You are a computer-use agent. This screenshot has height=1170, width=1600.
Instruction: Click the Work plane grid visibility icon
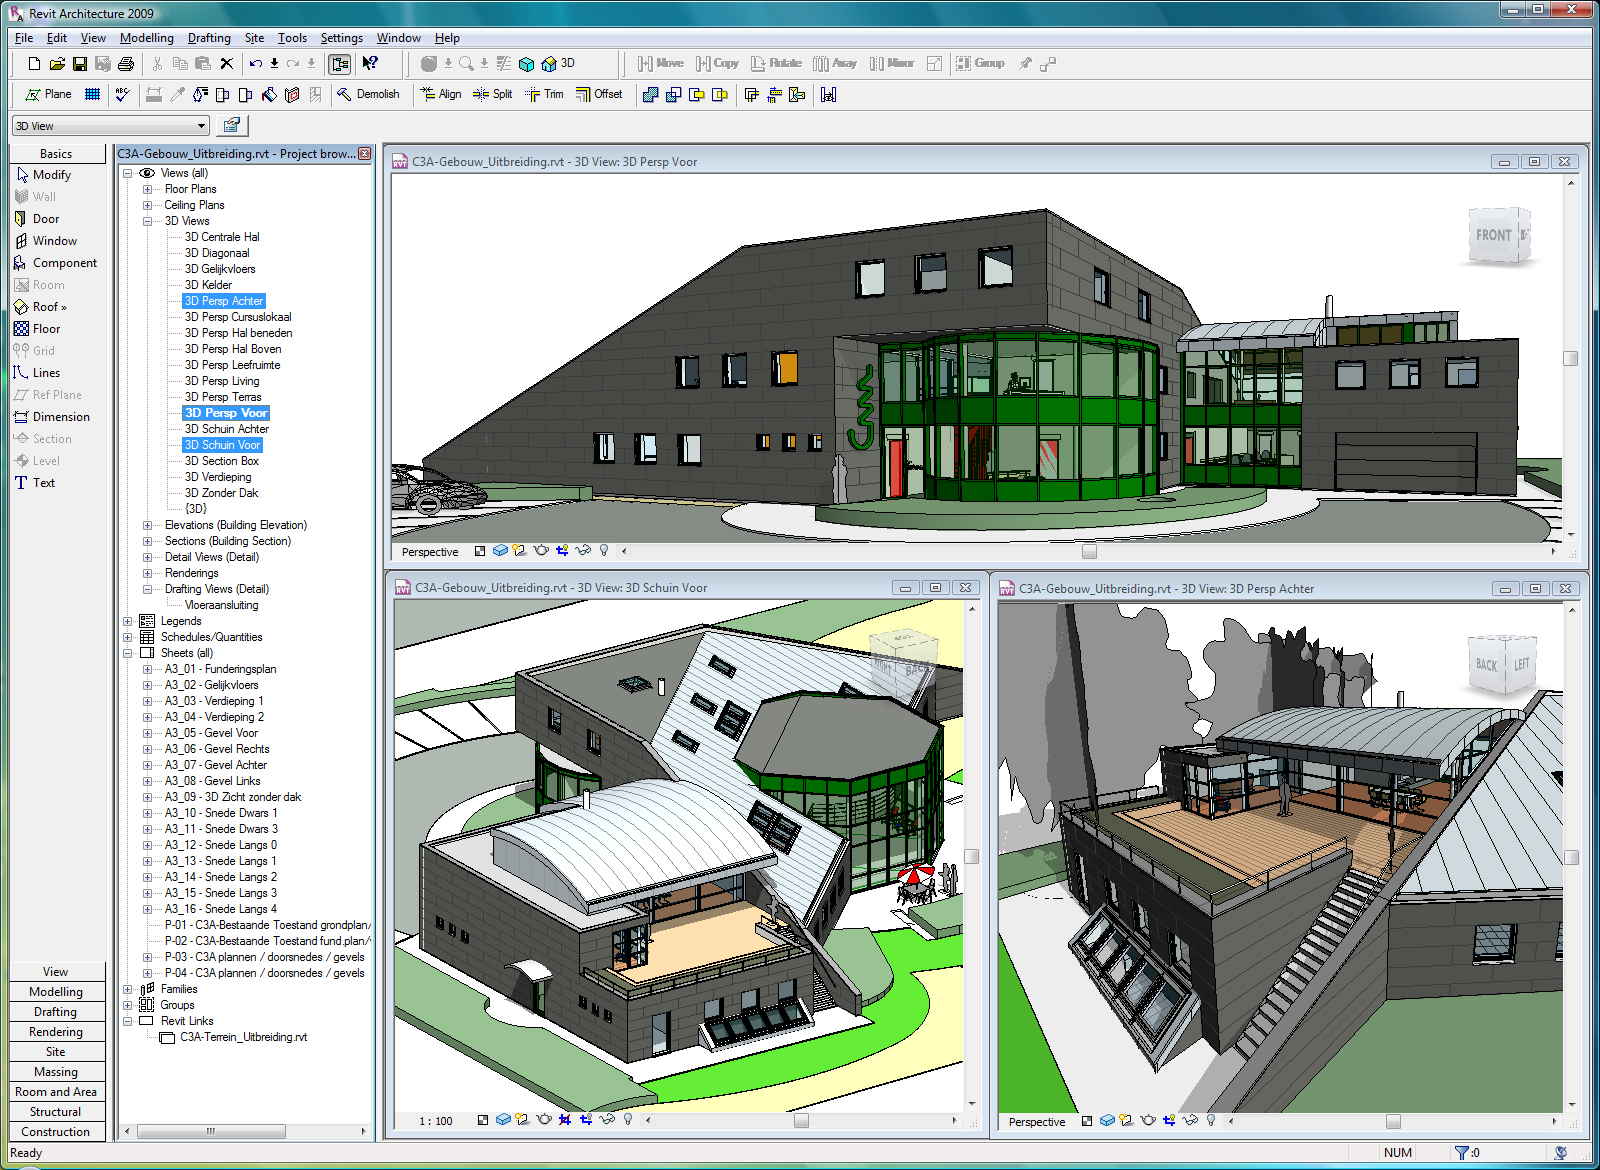click(x=92, y=94)
